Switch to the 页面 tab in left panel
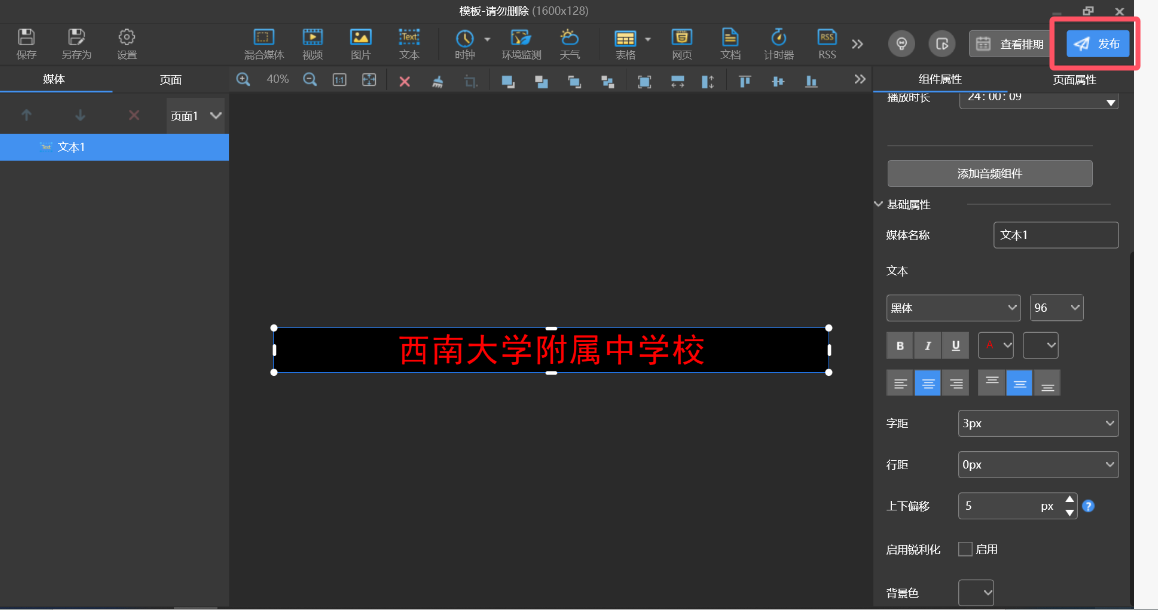1158x610 pixels. pos(171,80)
